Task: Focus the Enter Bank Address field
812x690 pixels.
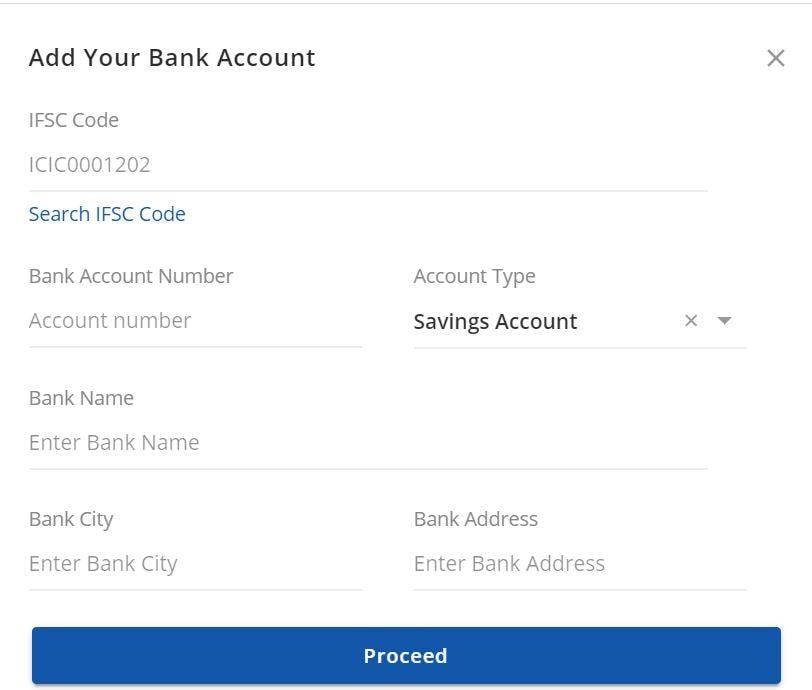Action: [579, 564]
